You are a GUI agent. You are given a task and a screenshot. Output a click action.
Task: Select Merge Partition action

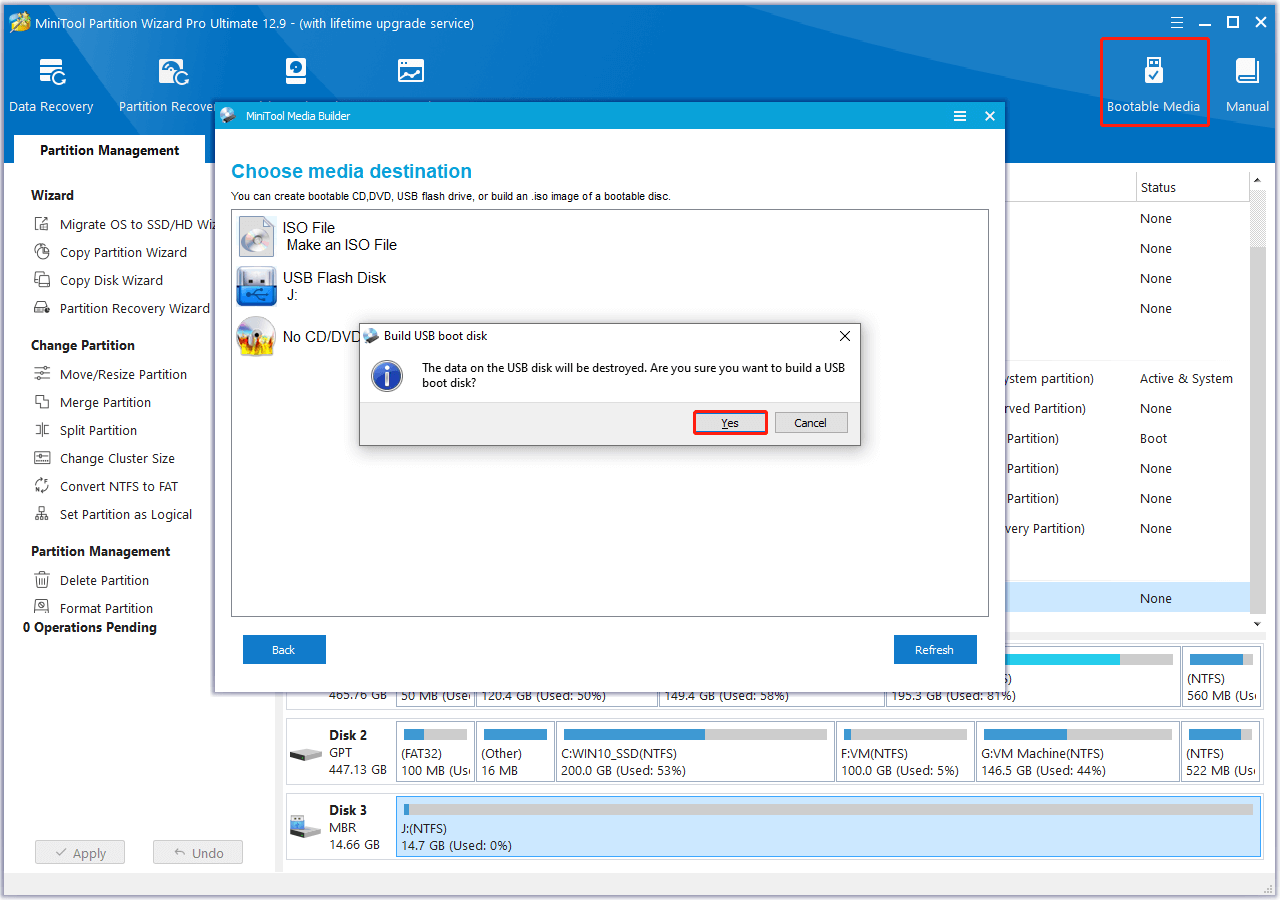pyautogui.click(x=92, y=403)
